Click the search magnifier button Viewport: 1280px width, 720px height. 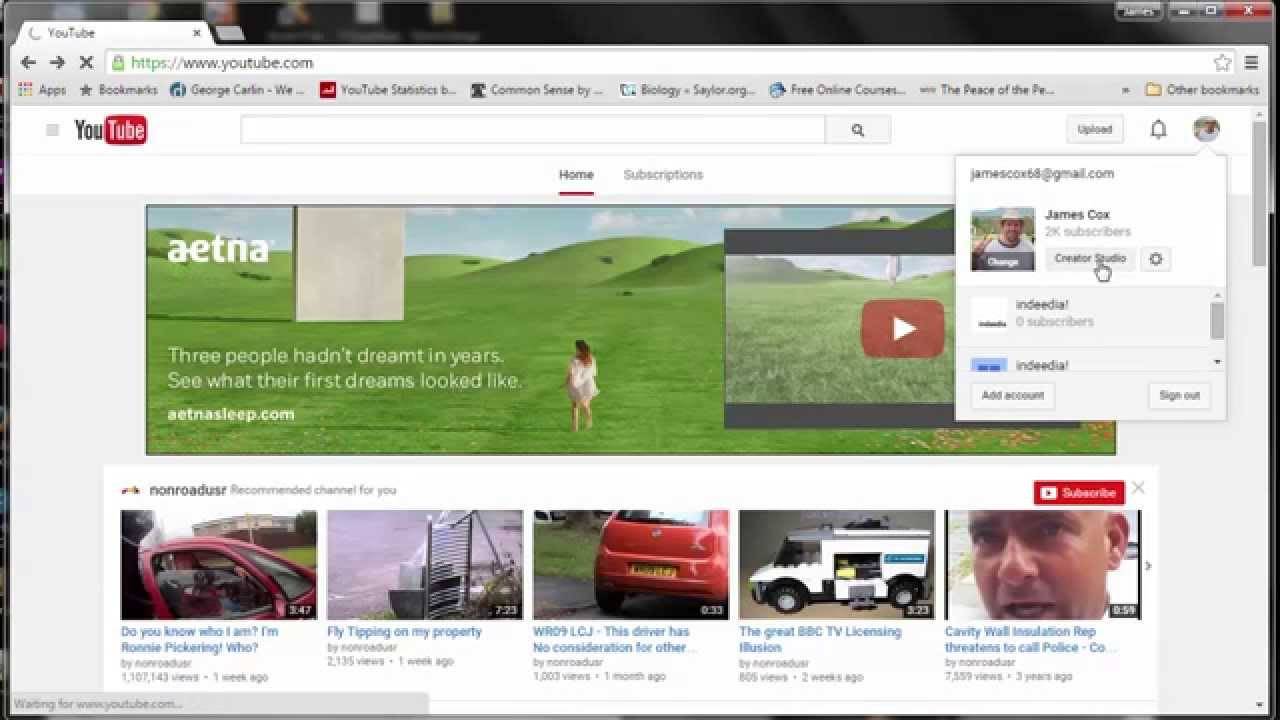pos(857,130)
